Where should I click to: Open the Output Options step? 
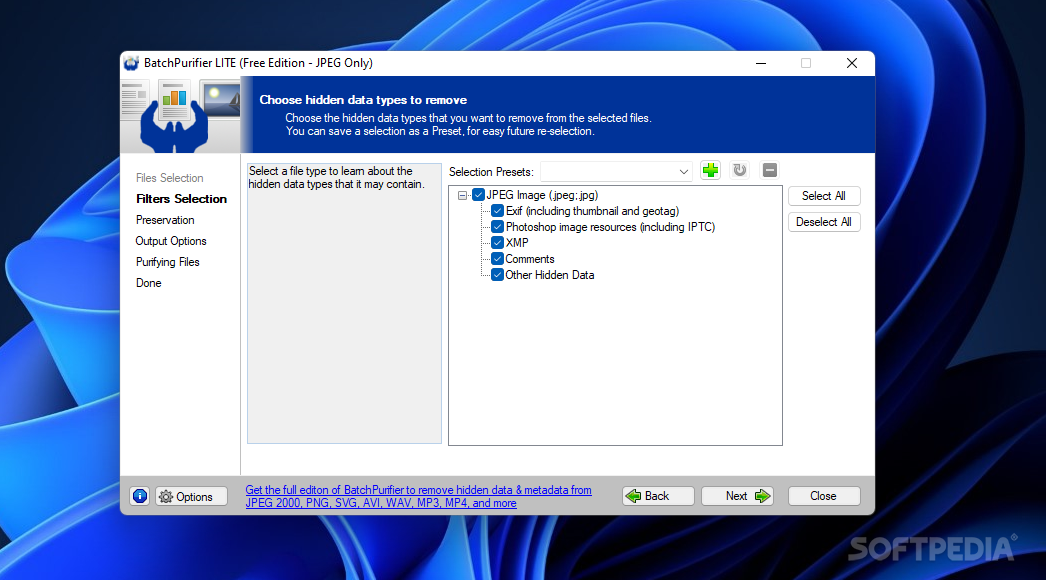click(x=171, y=241)
